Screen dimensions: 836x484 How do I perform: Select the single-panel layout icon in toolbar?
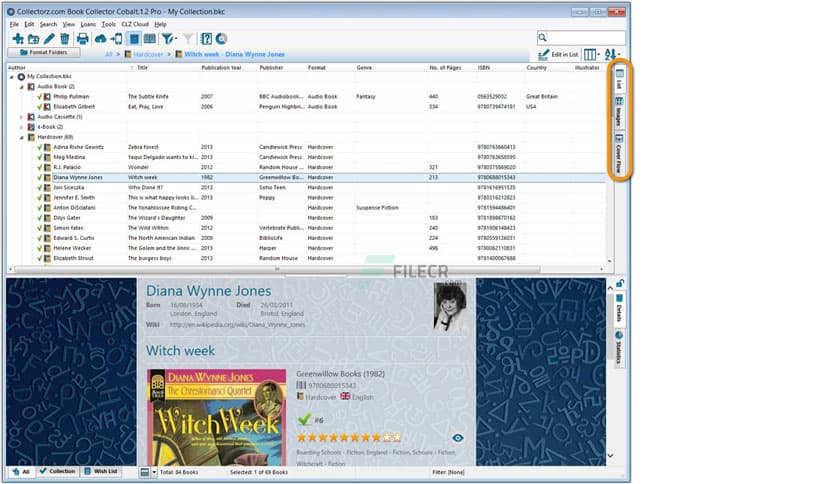coord(134,38)
